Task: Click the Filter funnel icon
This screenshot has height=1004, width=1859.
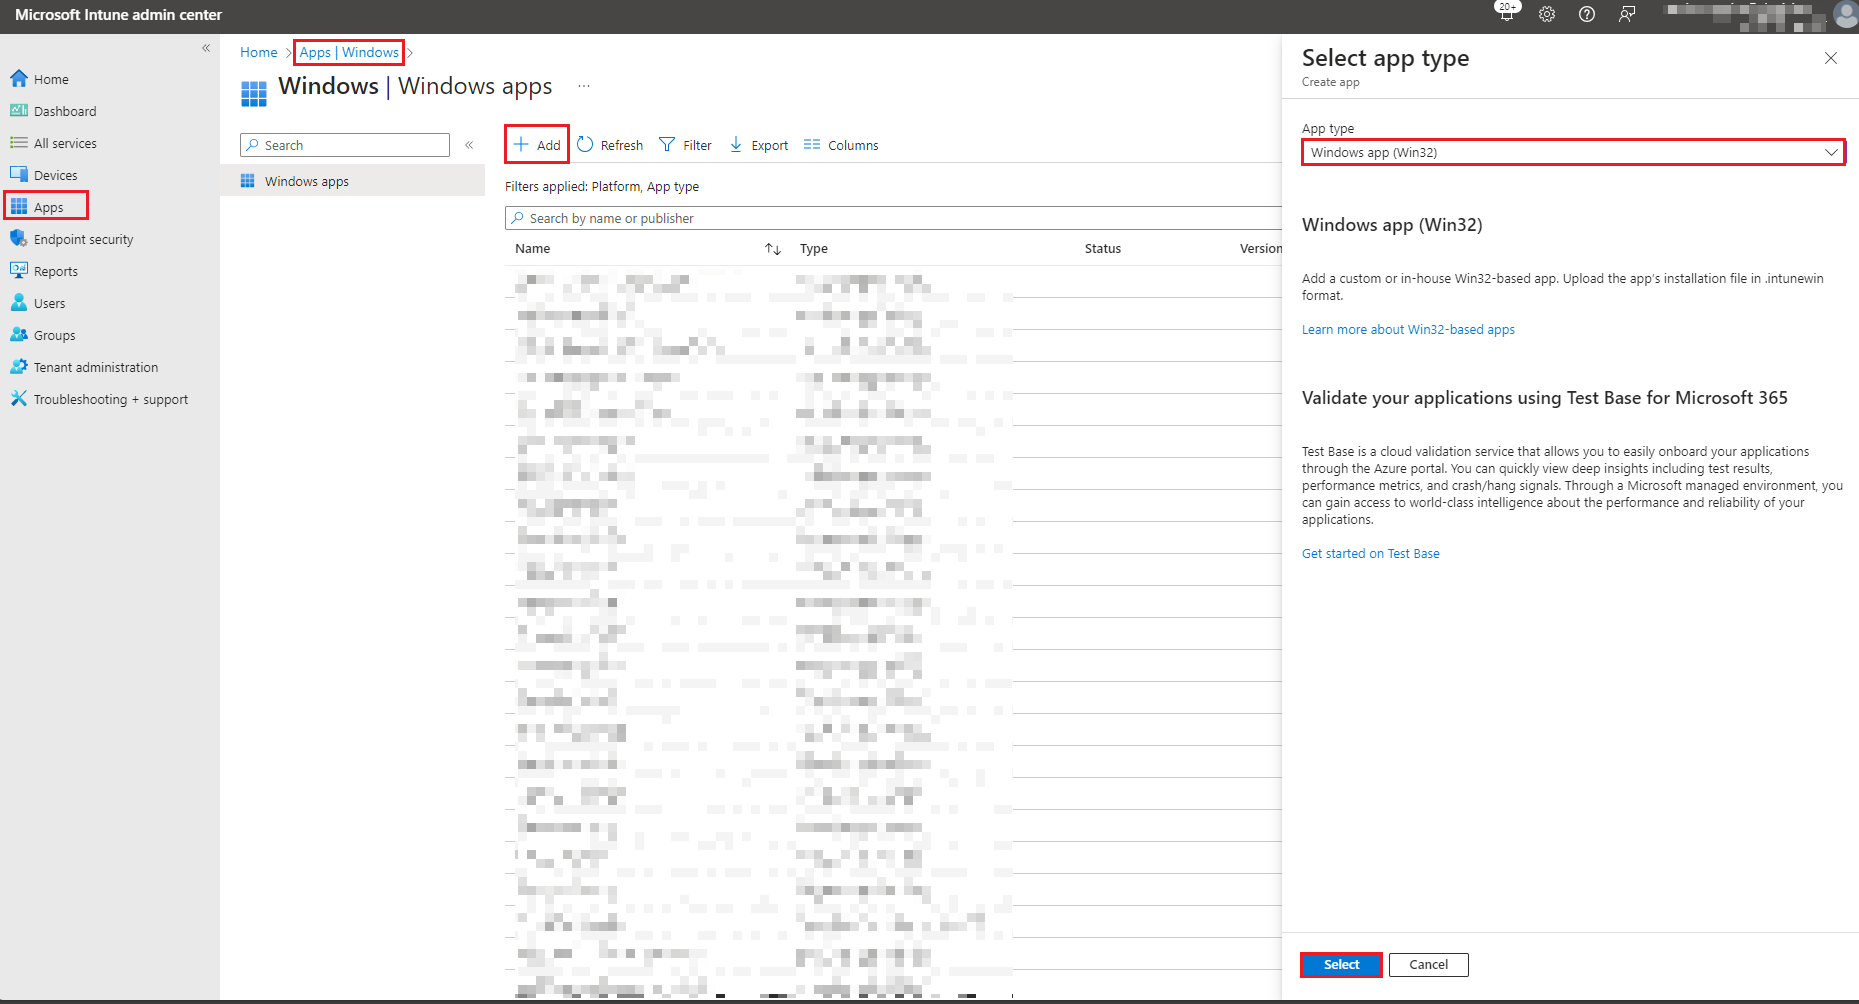Action: [x=667, y=145]
